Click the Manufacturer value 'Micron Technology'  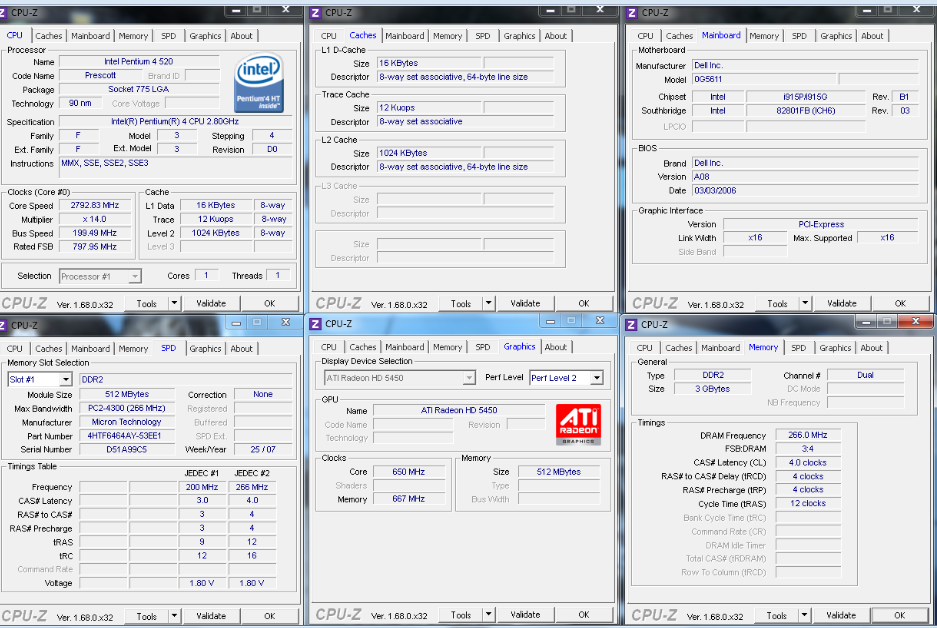coord(127,422)
